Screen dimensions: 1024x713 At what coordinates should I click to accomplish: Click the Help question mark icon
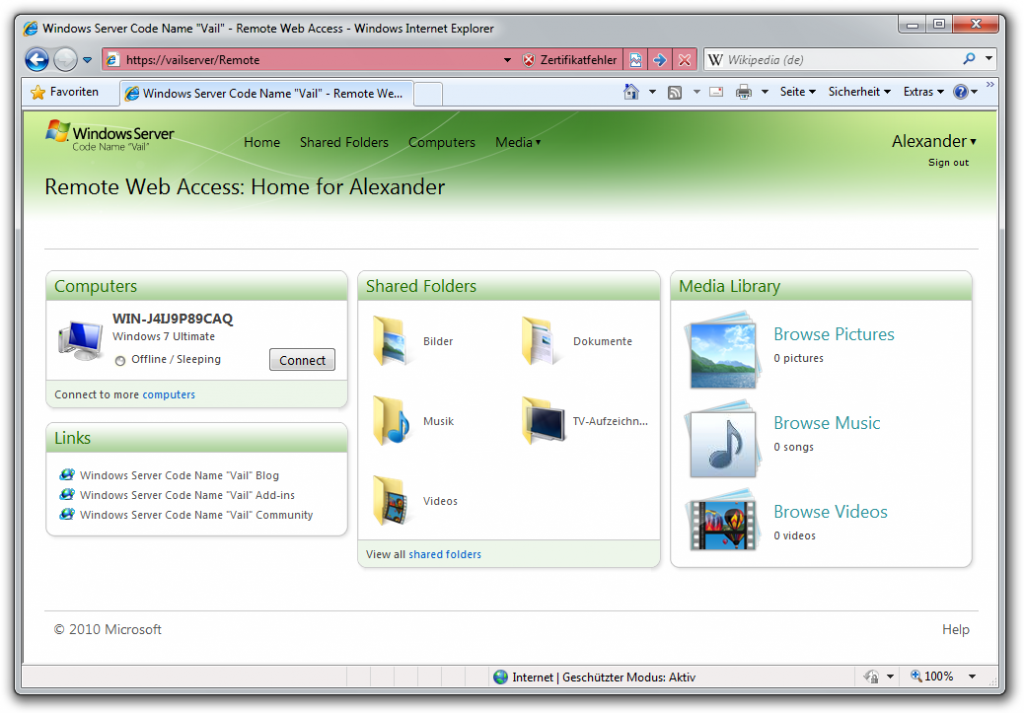click(x=960, y=92)
